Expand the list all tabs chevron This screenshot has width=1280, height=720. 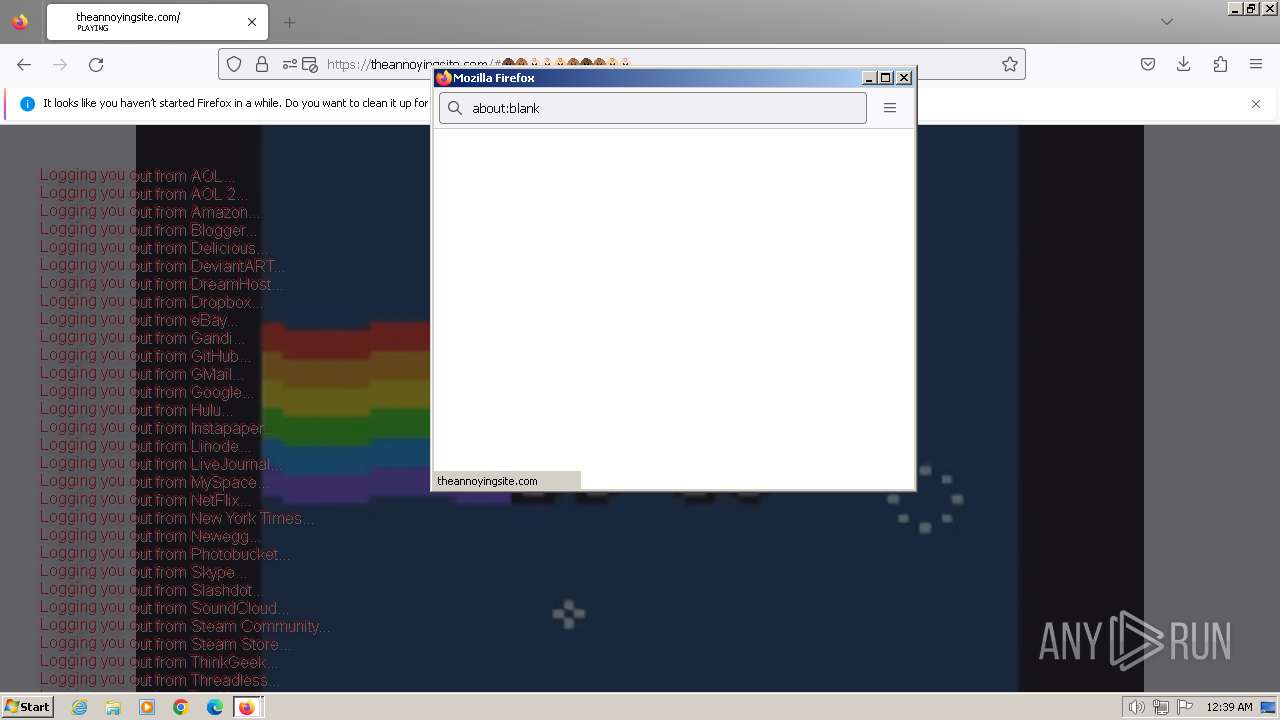(1167, 22)
